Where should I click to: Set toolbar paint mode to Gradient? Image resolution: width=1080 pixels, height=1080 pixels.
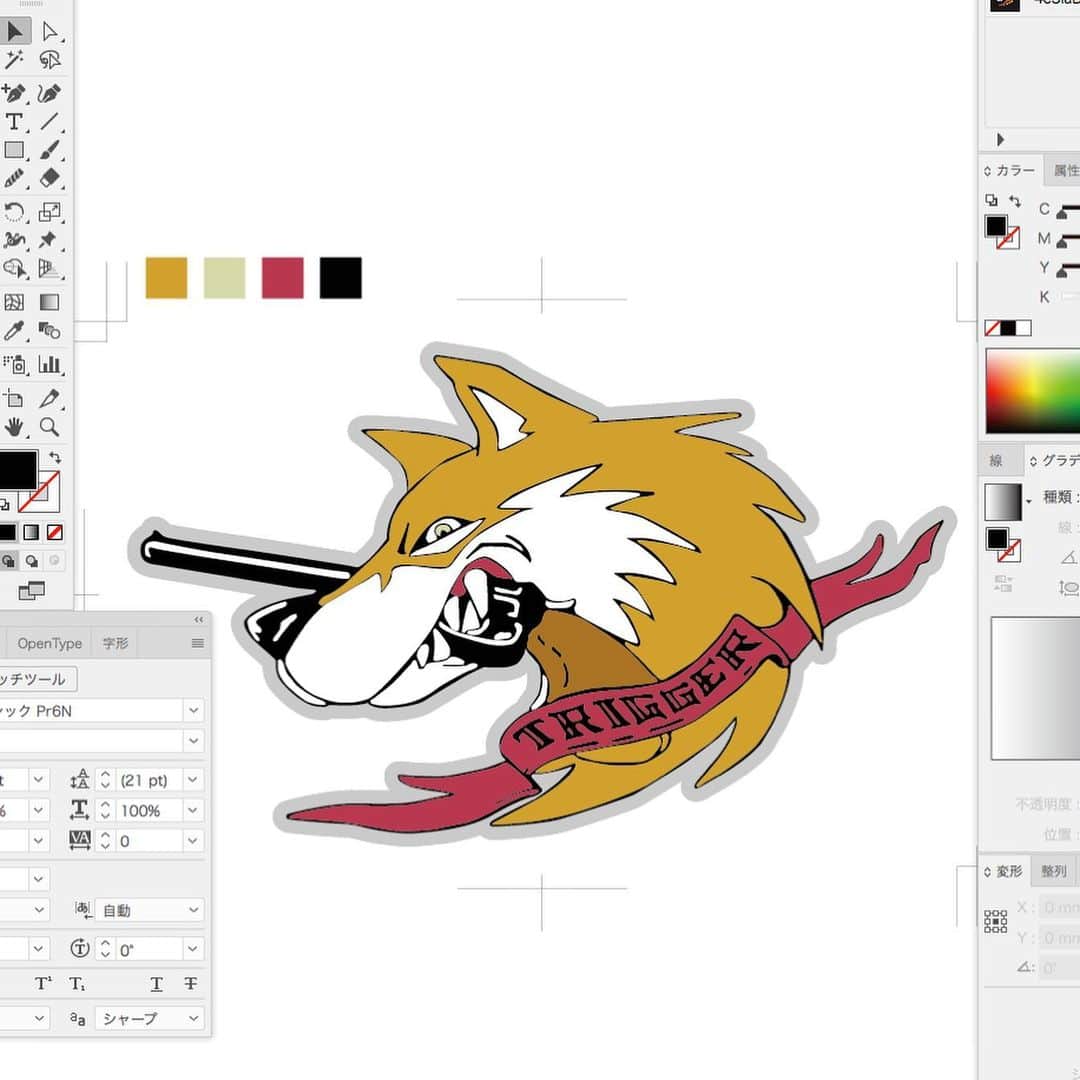[x=31, y=532]
